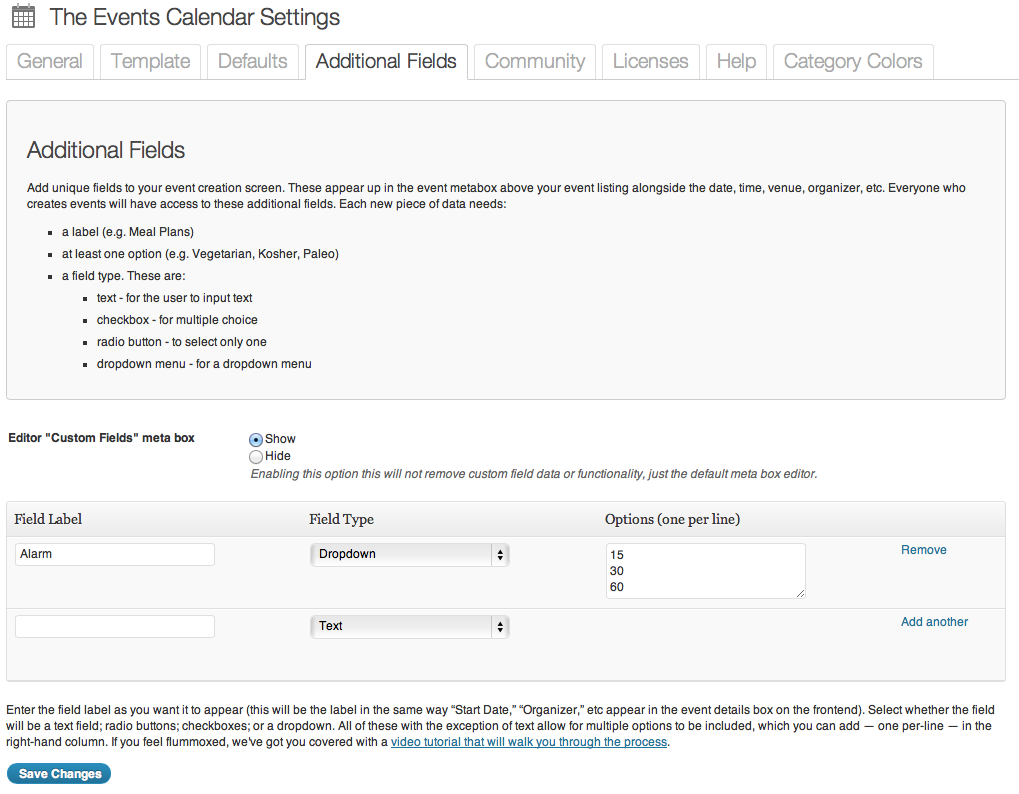This screenshot has width=1019, height=794.
Task: Select the Show radio button
Action: [x=256, y=440]
